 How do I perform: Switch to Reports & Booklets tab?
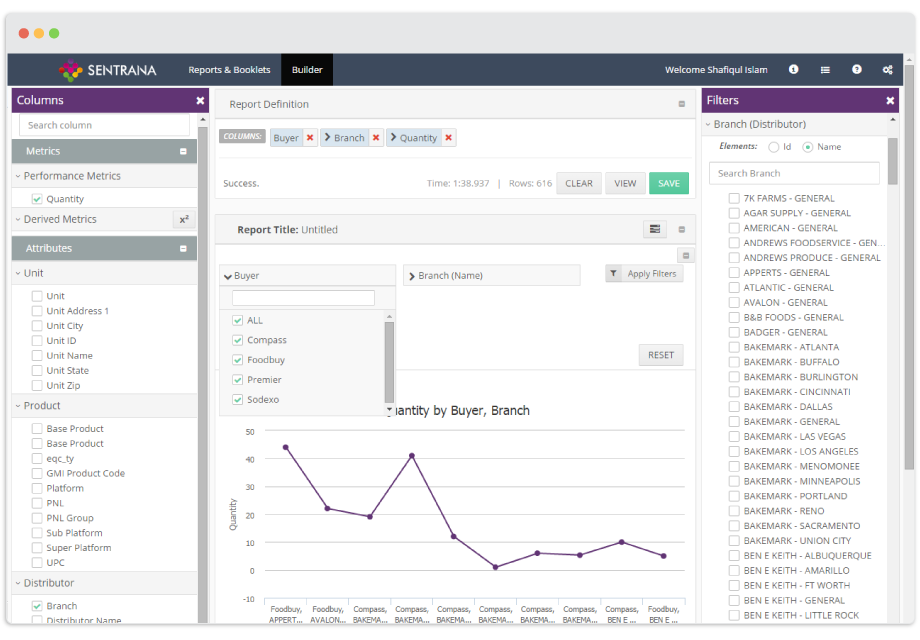click(x=229, y=70)
